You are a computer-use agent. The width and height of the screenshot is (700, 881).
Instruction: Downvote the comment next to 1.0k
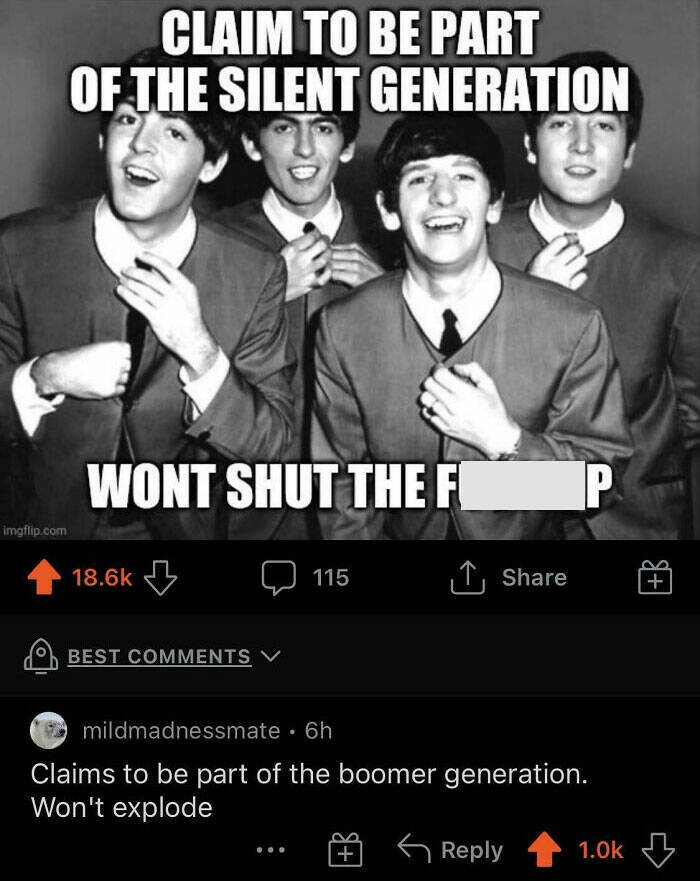[658, 850]
